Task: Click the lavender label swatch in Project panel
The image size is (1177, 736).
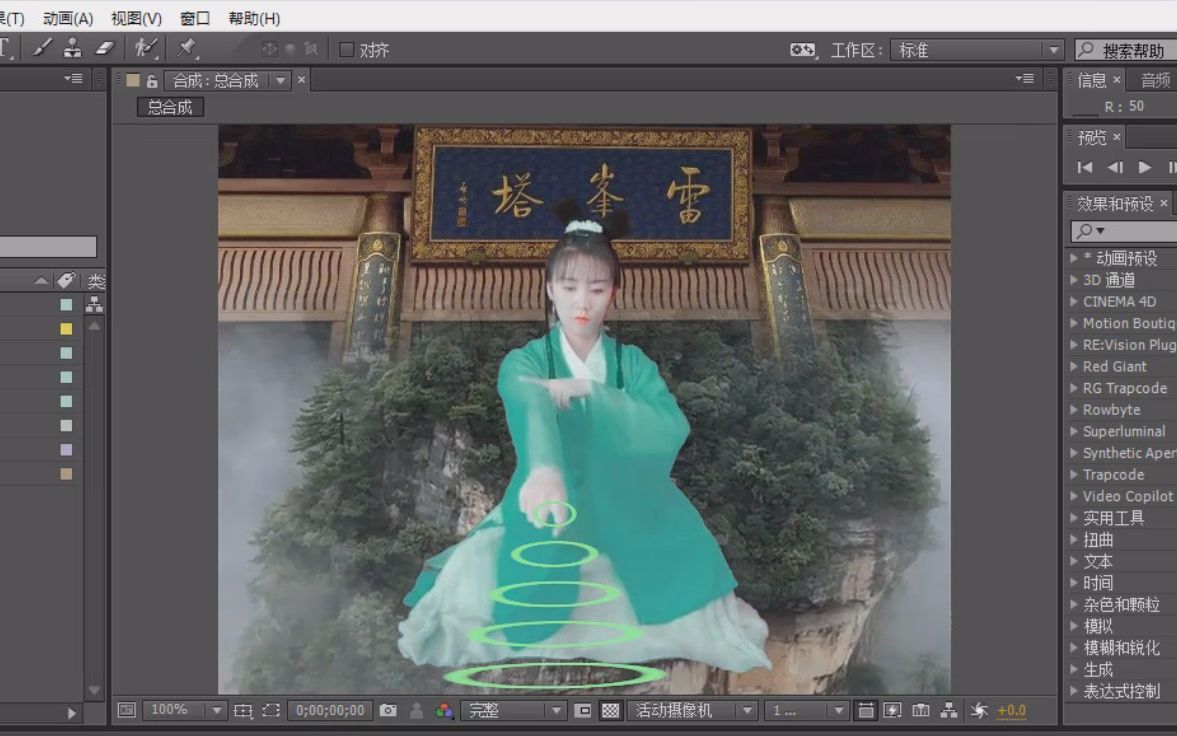Action: point(66,449)
